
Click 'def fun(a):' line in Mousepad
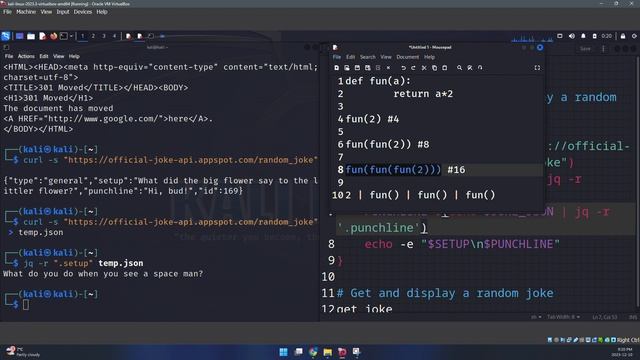pos(378,81)
